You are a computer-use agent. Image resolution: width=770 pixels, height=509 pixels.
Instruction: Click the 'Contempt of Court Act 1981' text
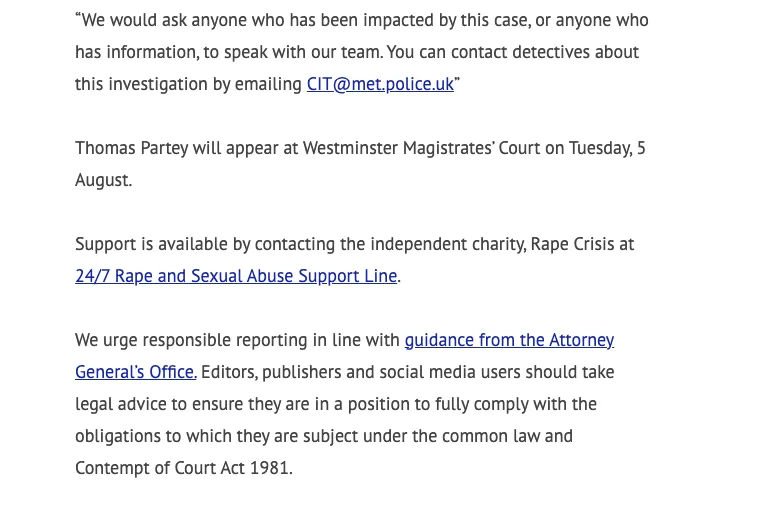(182, 468)
